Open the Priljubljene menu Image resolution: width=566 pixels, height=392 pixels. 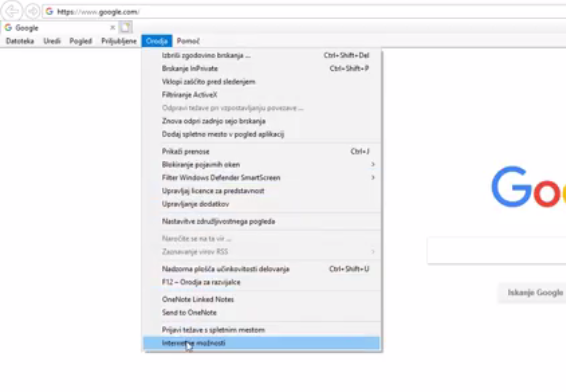pos(119,41)
